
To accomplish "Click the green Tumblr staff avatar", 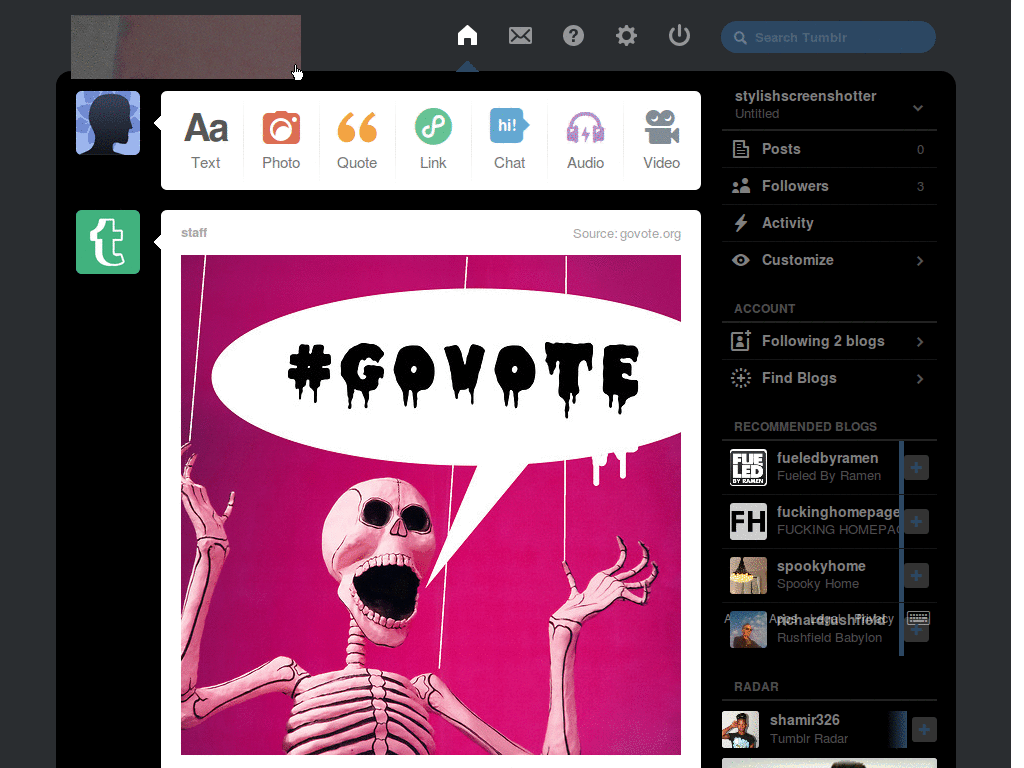I will tap(108, 242).
